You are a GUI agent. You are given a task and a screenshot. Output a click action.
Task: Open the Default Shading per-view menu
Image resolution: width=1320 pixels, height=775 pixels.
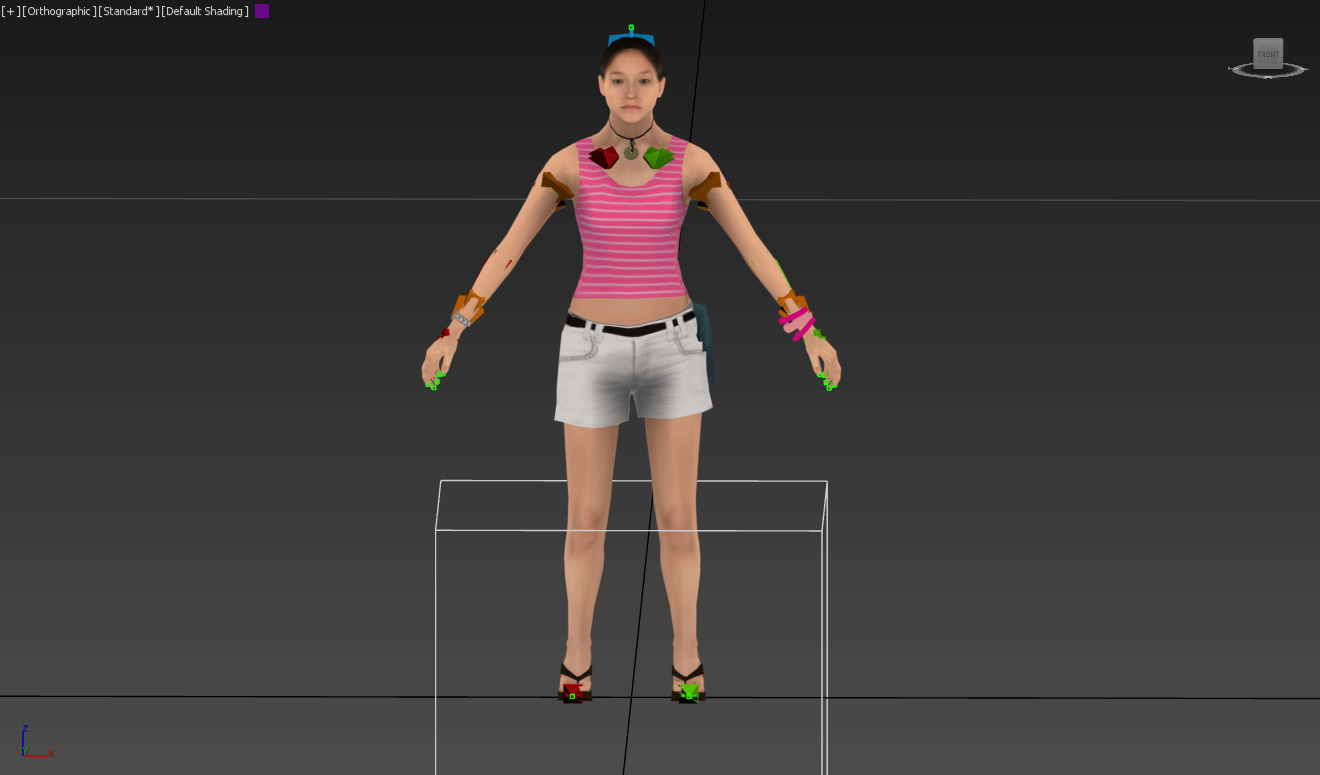click(206, 11)
